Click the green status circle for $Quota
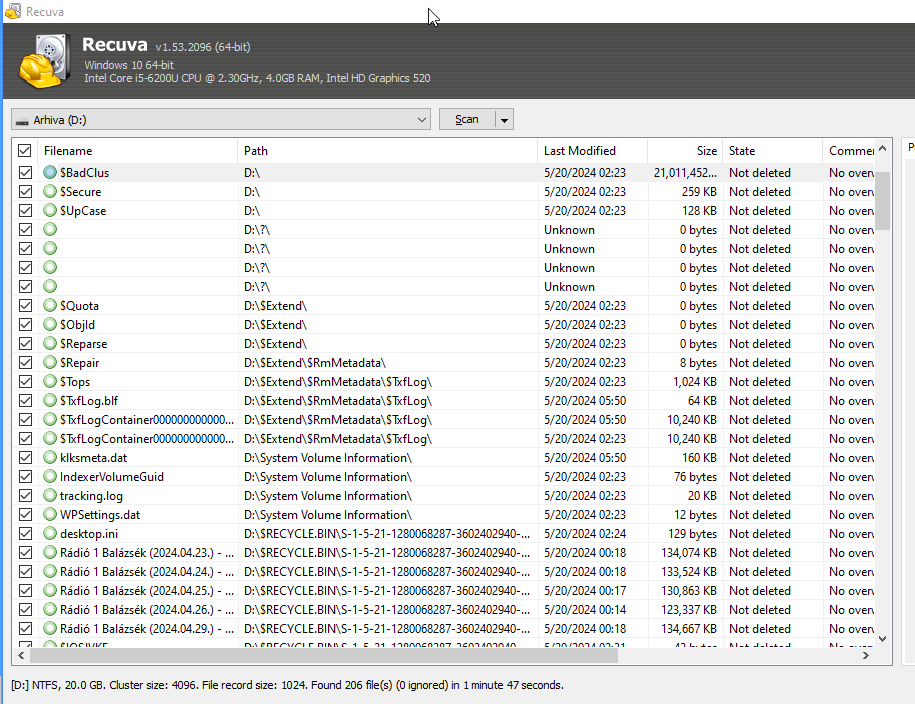The height and width of the screenshot is (704, 915). [x=50, y=305]
